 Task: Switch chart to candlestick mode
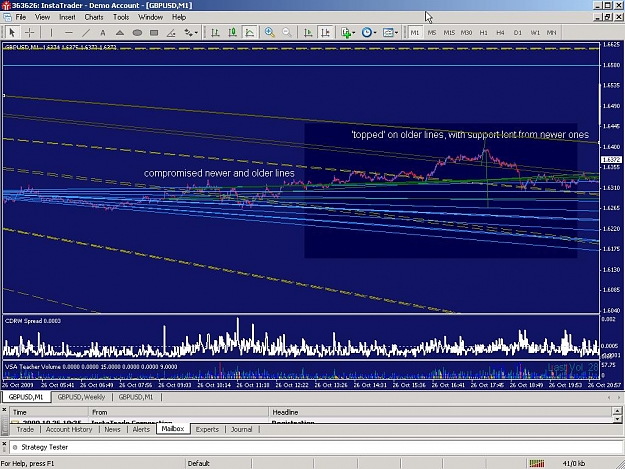coord(232,33)
